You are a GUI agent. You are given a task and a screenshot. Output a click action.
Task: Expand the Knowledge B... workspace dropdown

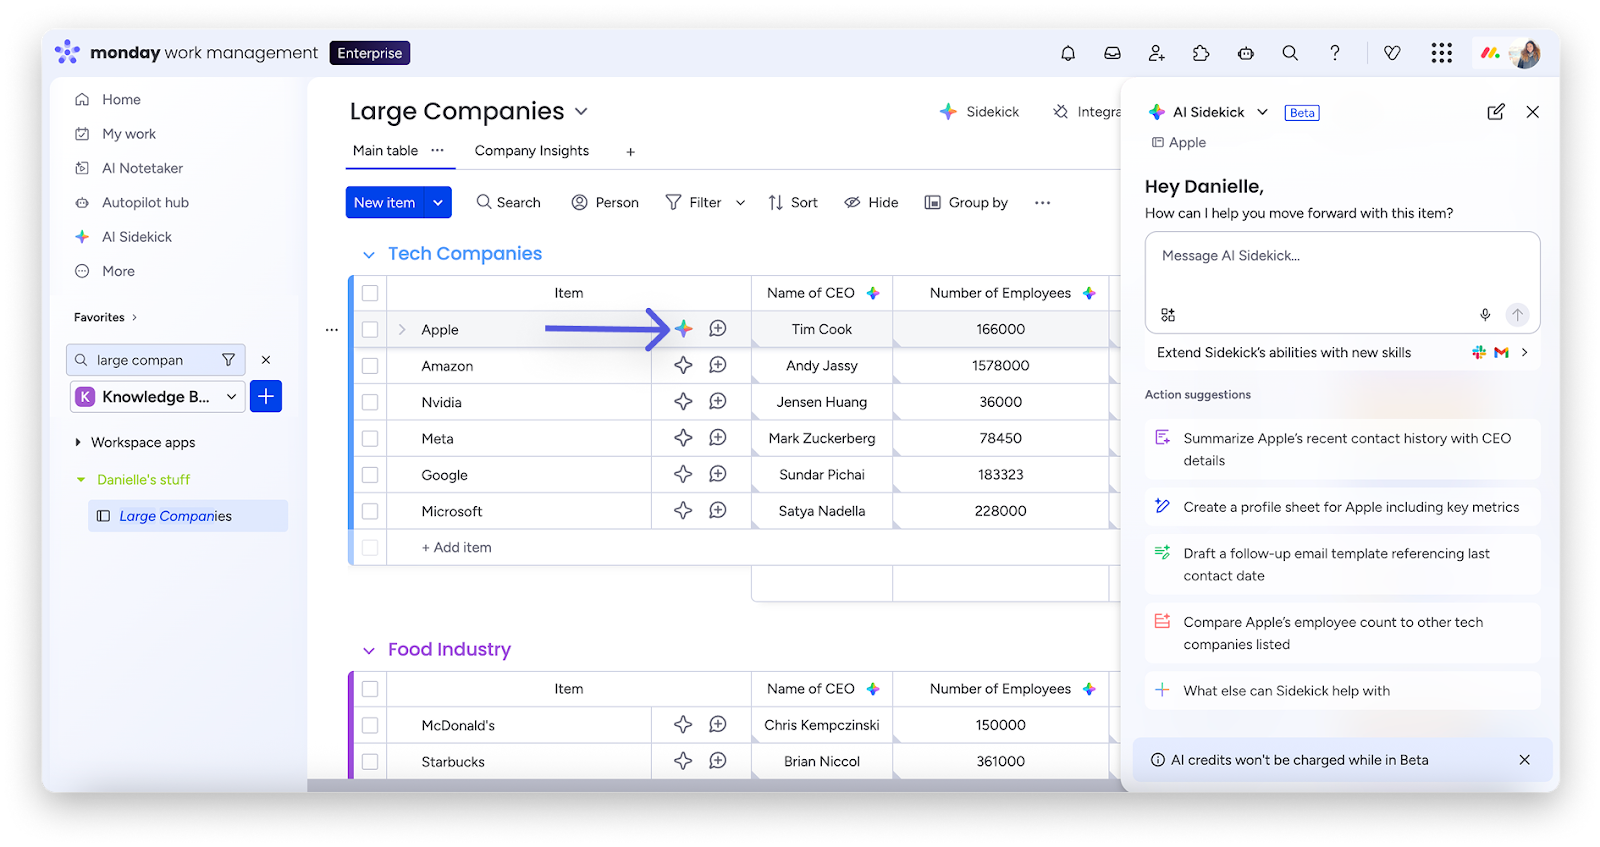231,397
